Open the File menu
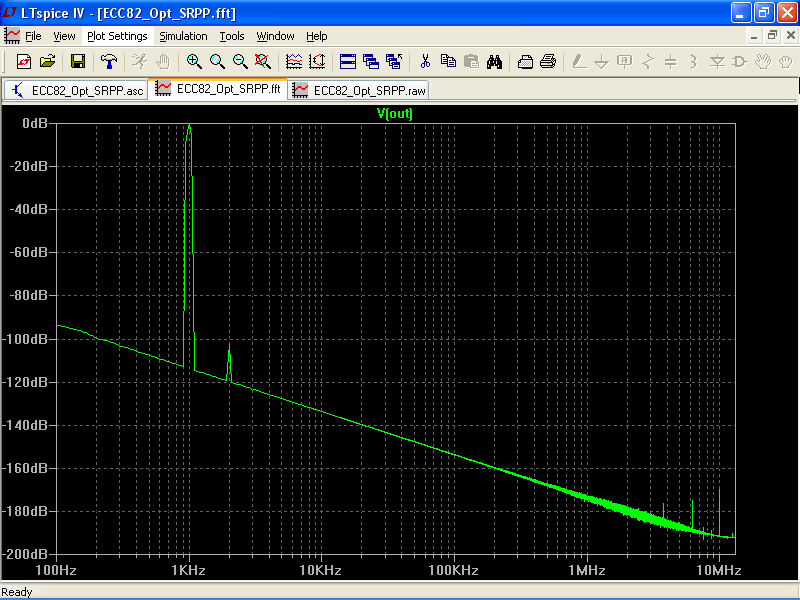This screenshot has height=600, width=800. [x=33, y=36]
